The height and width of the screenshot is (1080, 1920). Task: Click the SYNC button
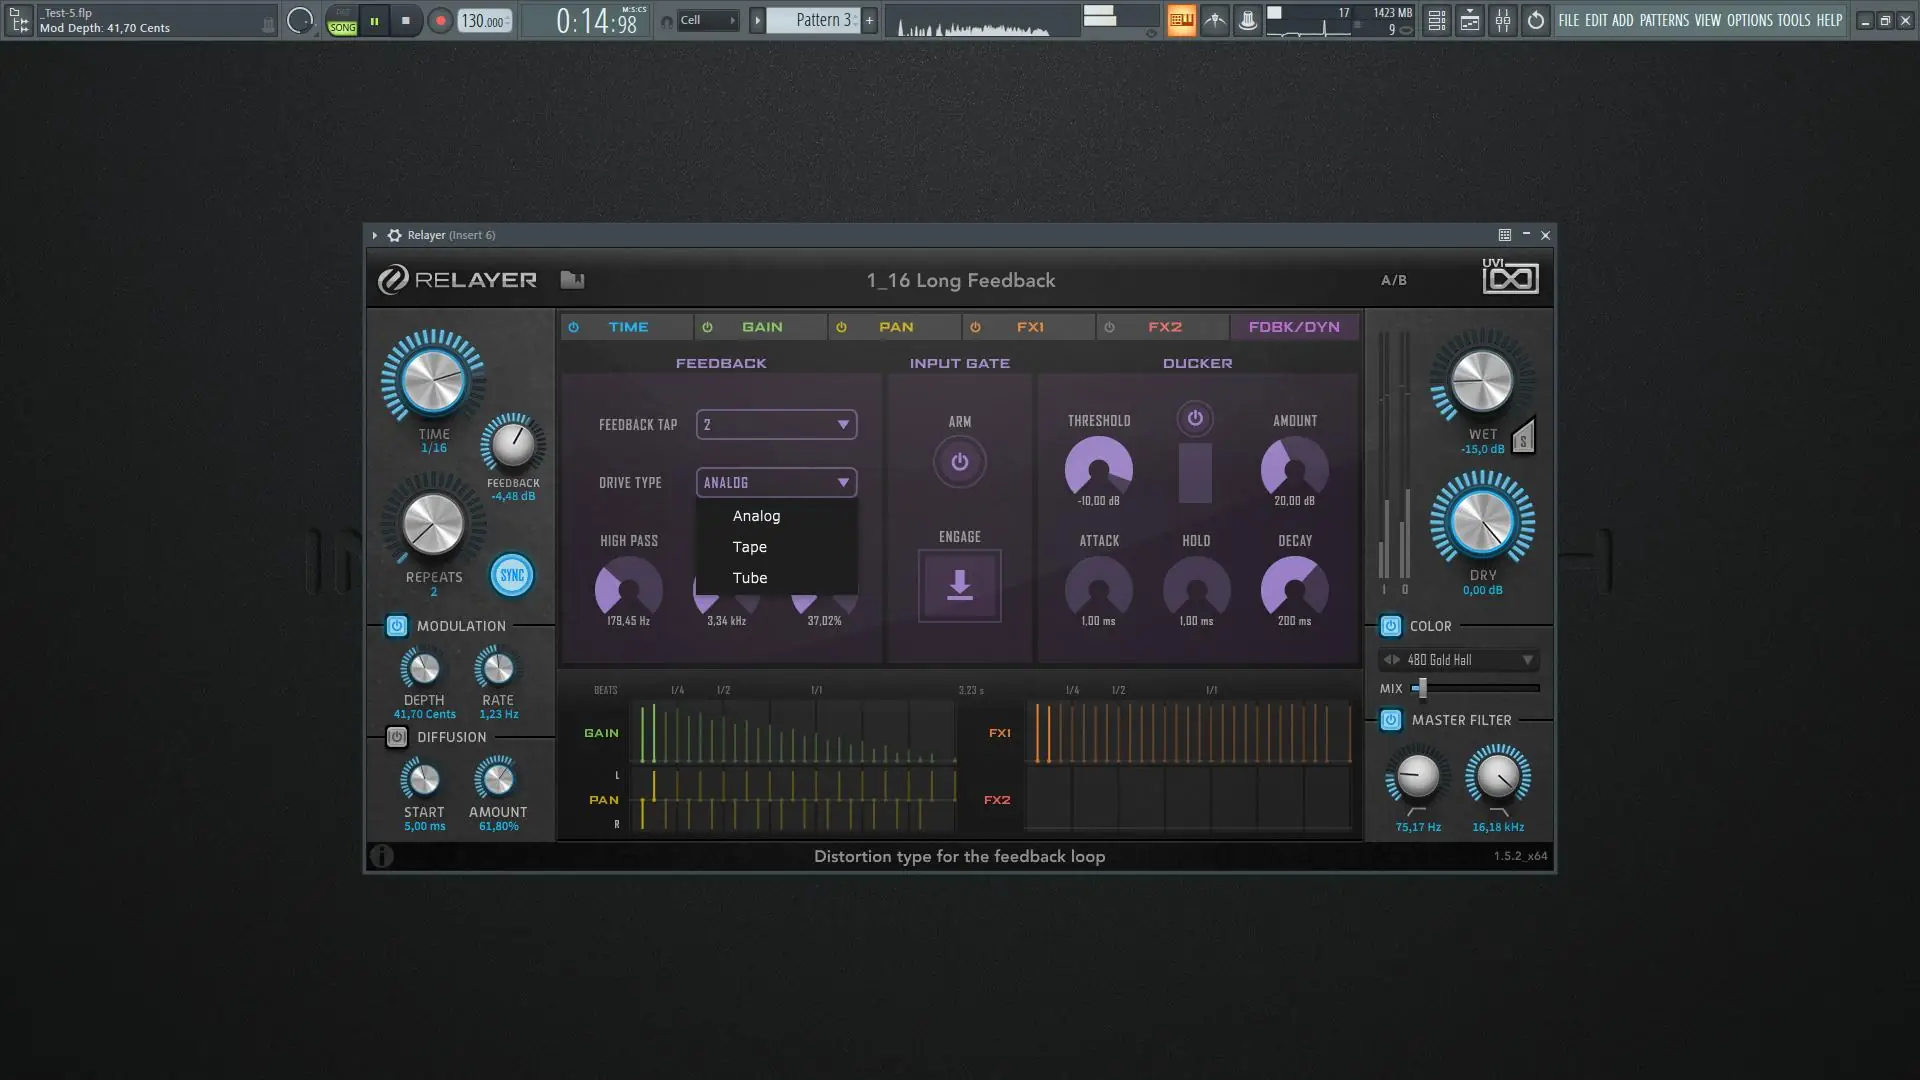[x=512, y=575]
